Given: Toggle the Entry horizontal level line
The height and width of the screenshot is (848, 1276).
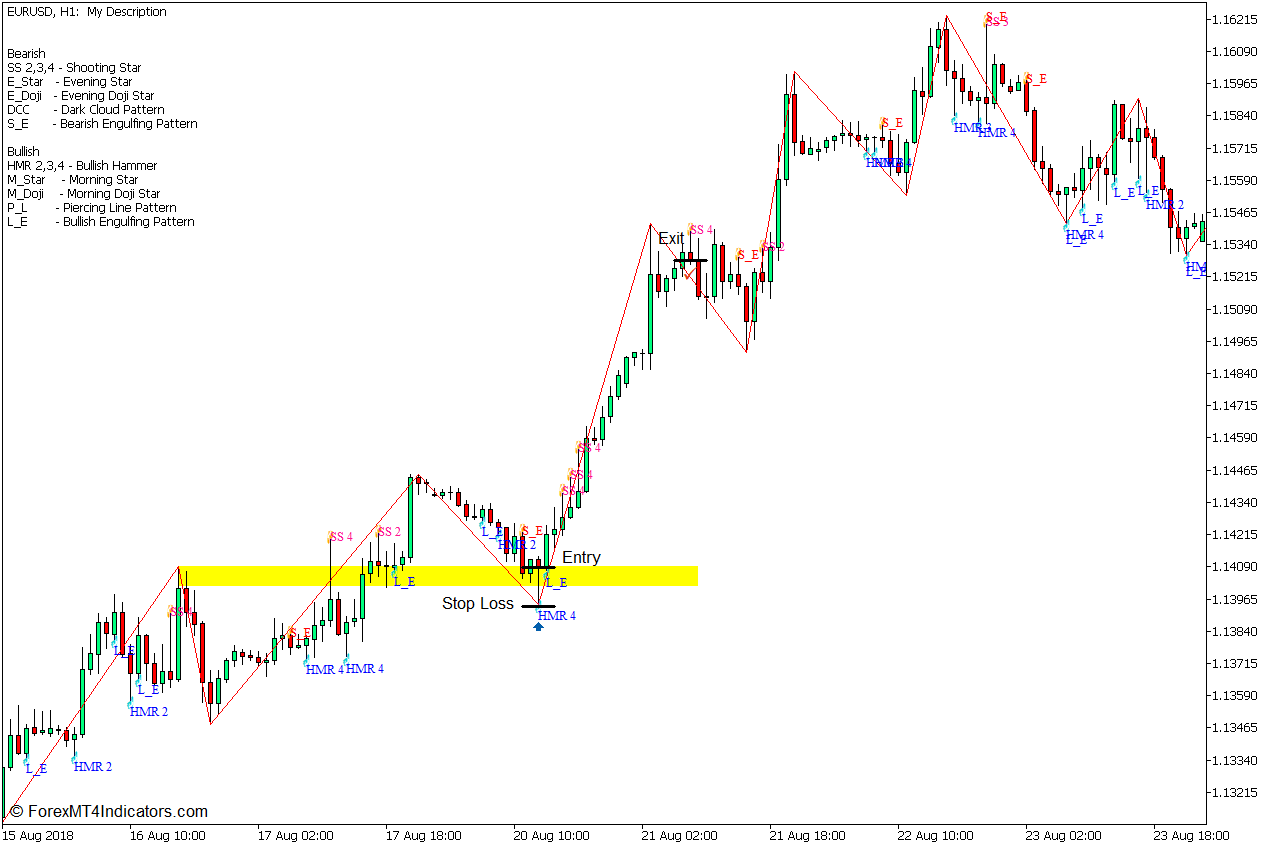Looking at the screenshot, I should click(x=540, y=567).
